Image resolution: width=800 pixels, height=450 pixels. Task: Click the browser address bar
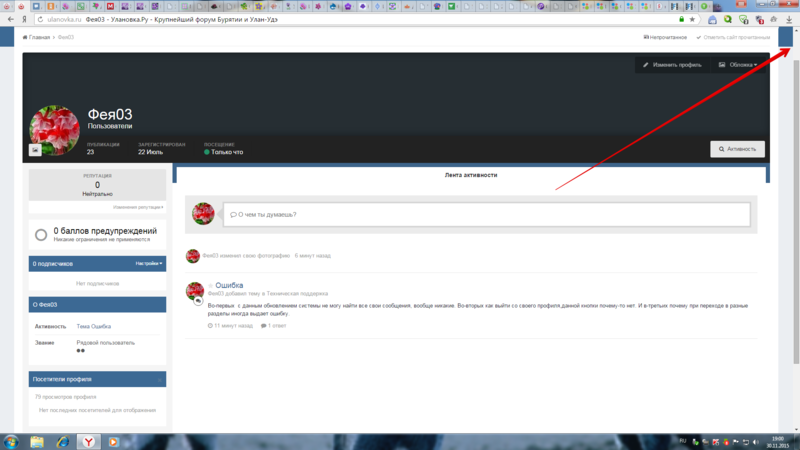point(357,19)
